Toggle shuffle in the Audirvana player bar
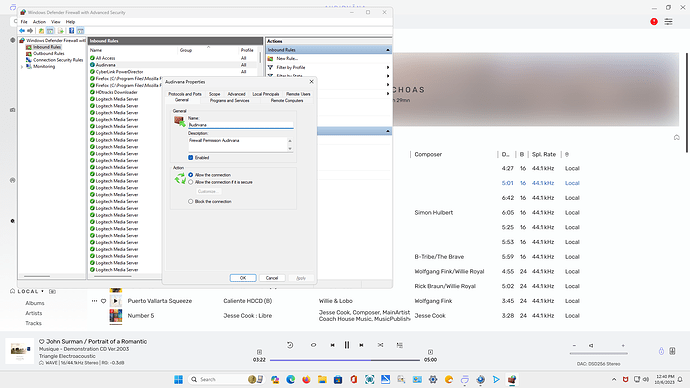The width and height of the screenshot is (690, 388). 380,345
